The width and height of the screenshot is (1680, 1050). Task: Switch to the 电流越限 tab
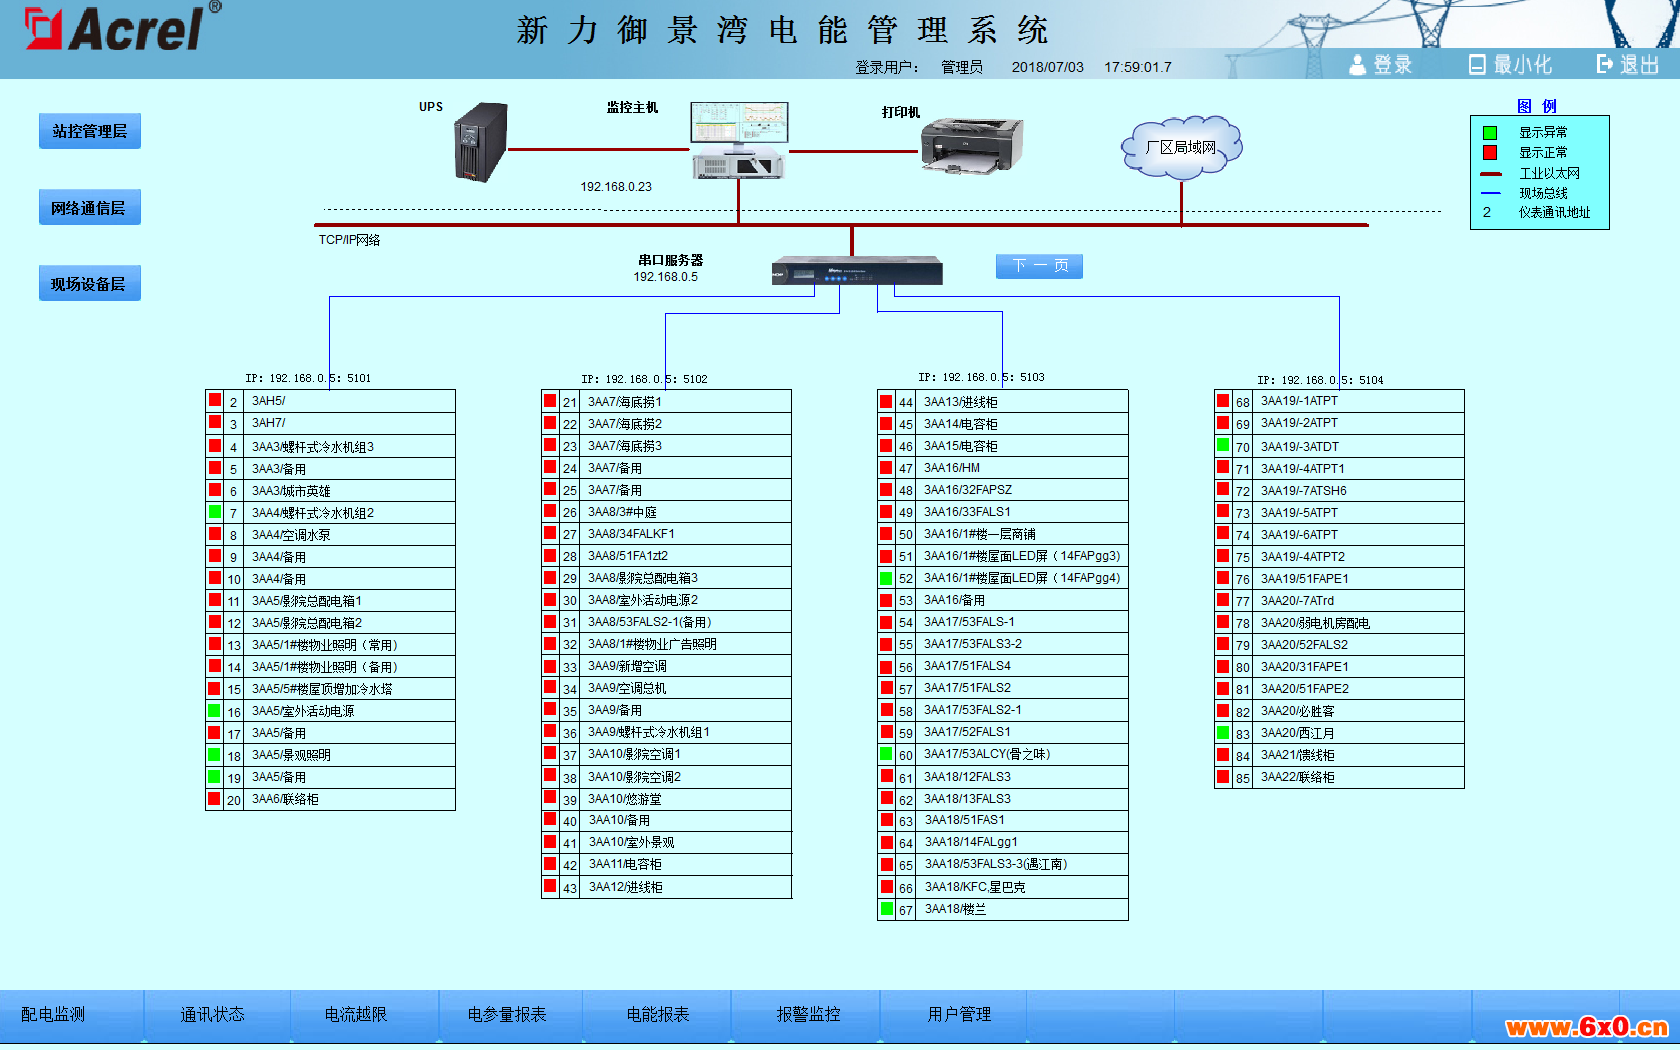[x=356, y=1015]
